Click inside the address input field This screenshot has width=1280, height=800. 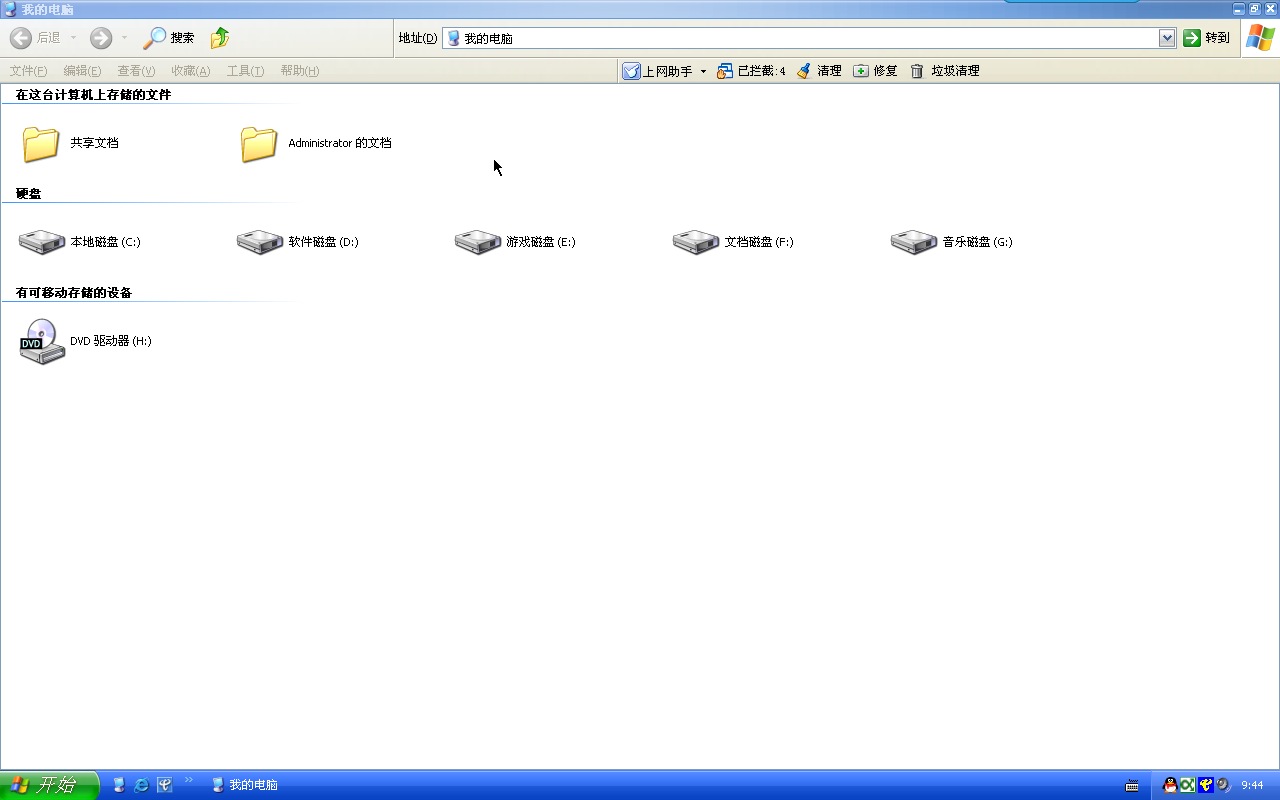(x=800, y=38)
